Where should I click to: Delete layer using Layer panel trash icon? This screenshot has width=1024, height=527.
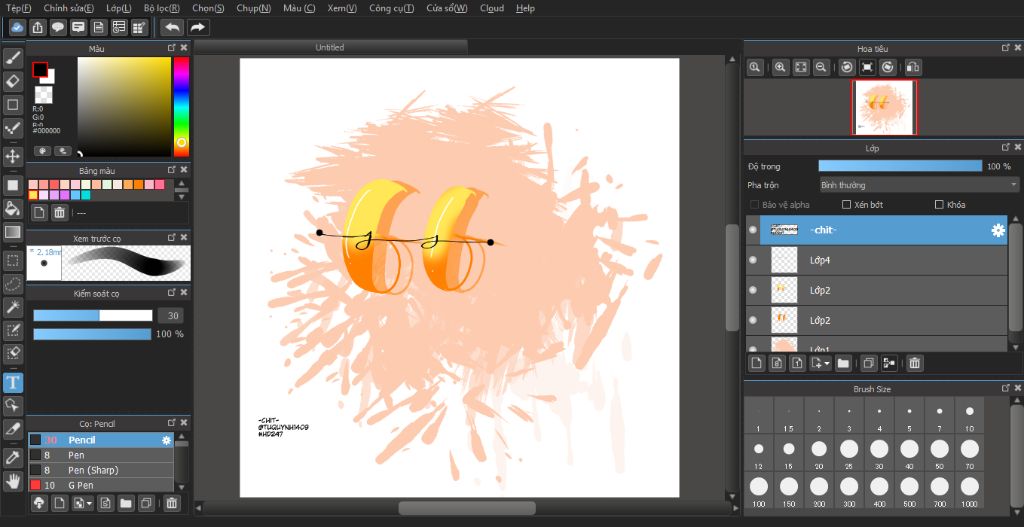point(914,363)
